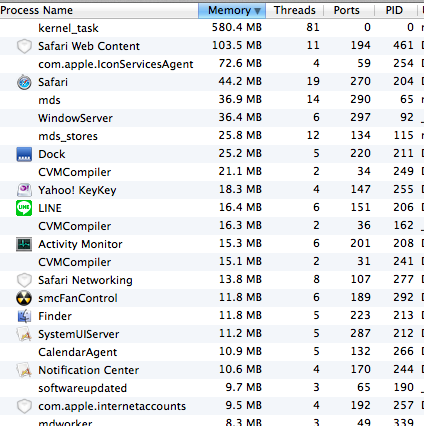Screen dimensions: 424x426
Task: Select the kernel_task process row
Action: (212, 28)
